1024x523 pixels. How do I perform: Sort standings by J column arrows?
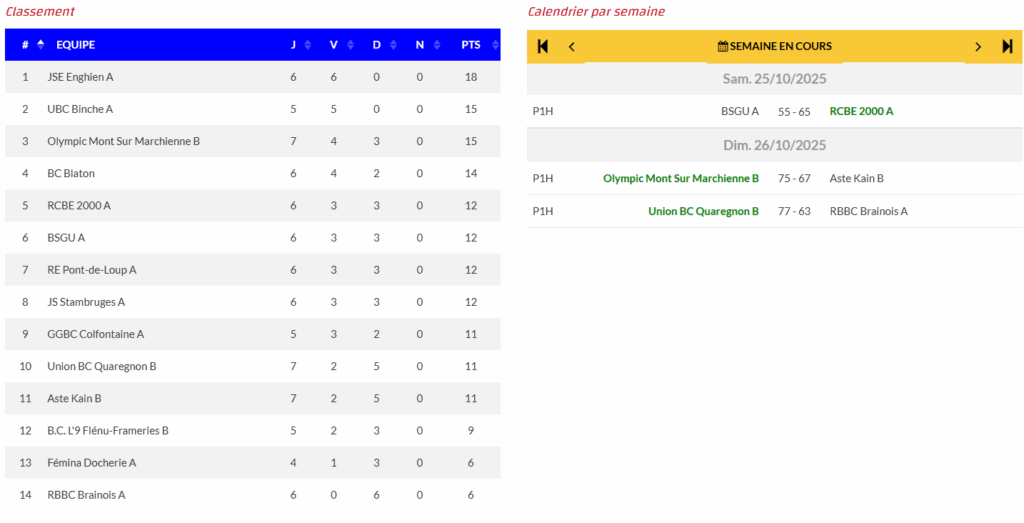pyautogui.click(x=308, y=44)
